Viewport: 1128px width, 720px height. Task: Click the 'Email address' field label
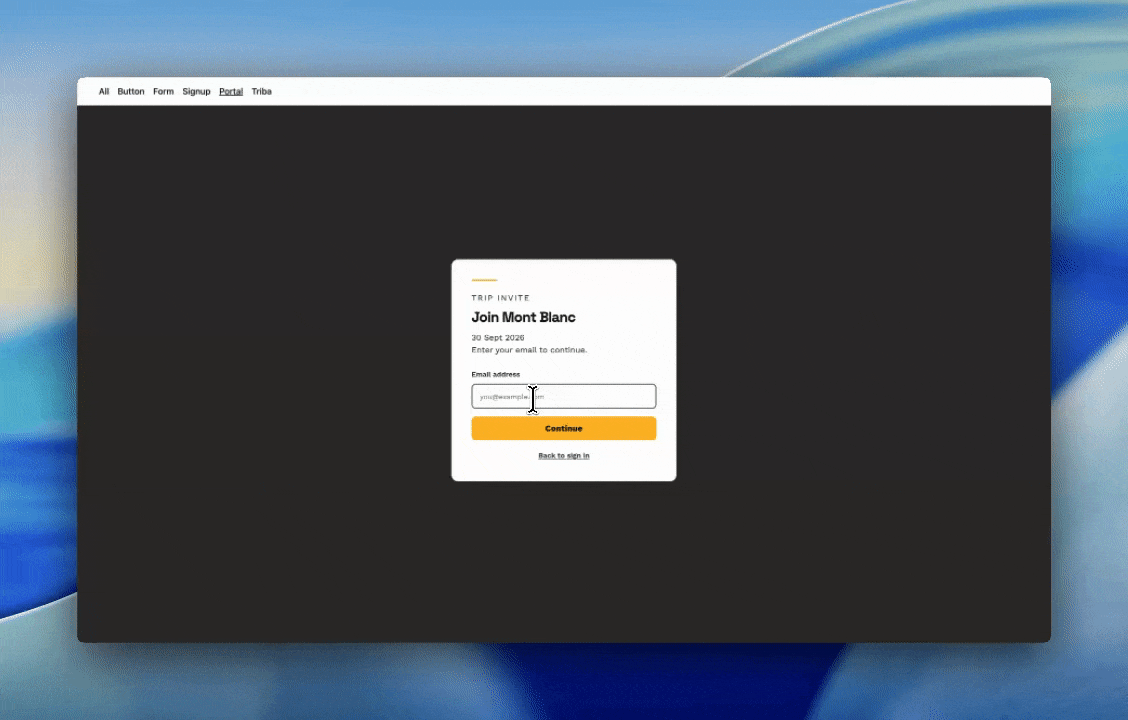click(496, 374)
